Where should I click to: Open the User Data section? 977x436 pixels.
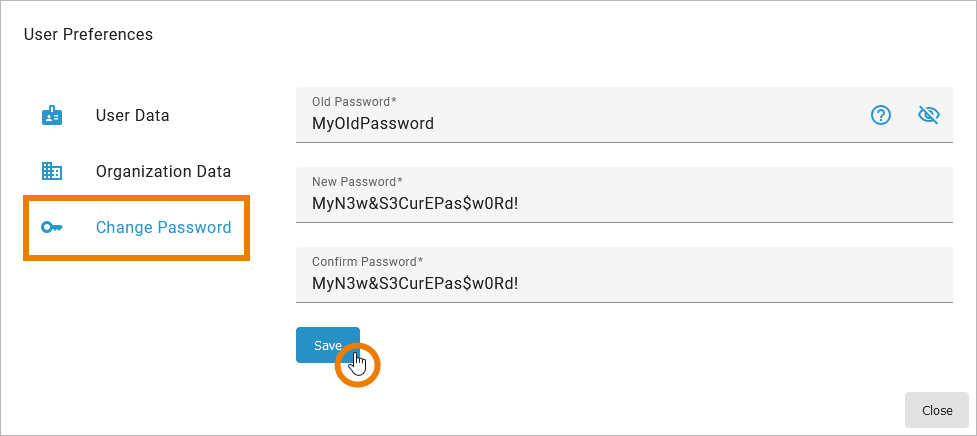132,116
